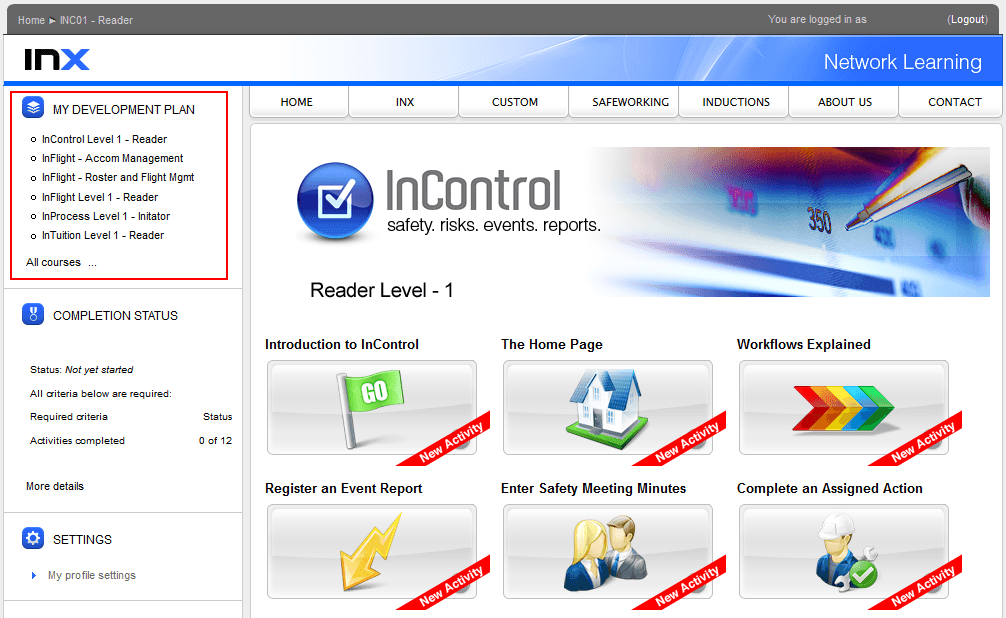1006x618 pixels.
Task: Open InFlight - Accom Management course
Action: tap(112, 159)
